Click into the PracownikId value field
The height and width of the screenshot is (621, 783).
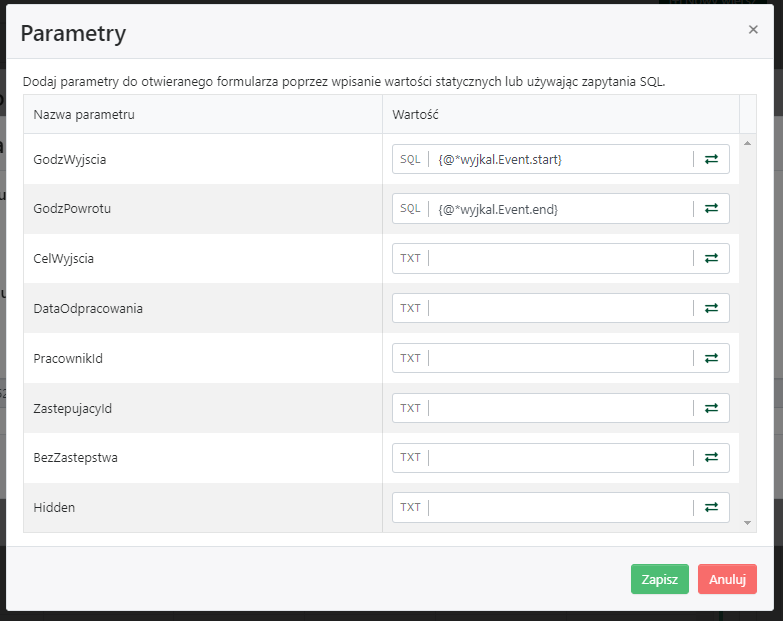pyautogui.click(x=560, y=358)
